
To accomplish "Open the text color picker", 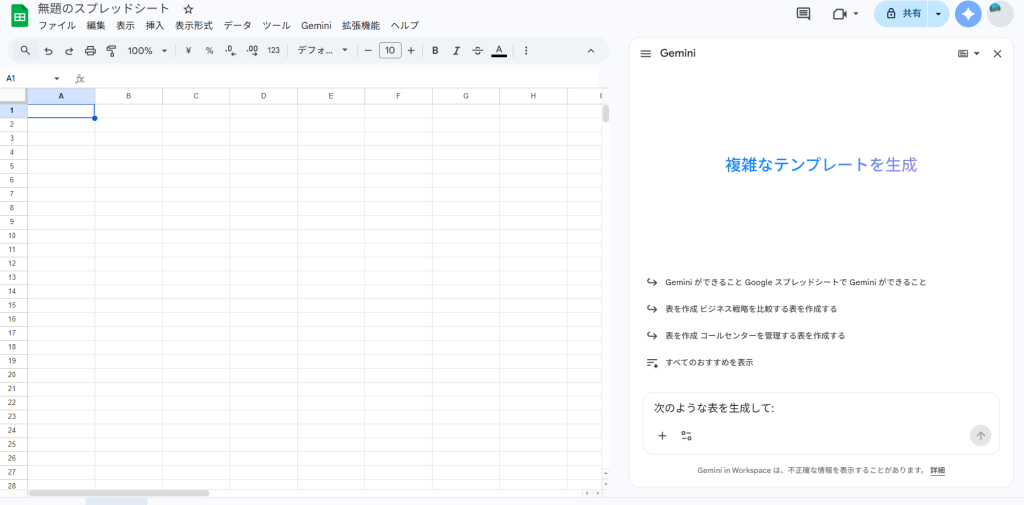I will point(499,50).
